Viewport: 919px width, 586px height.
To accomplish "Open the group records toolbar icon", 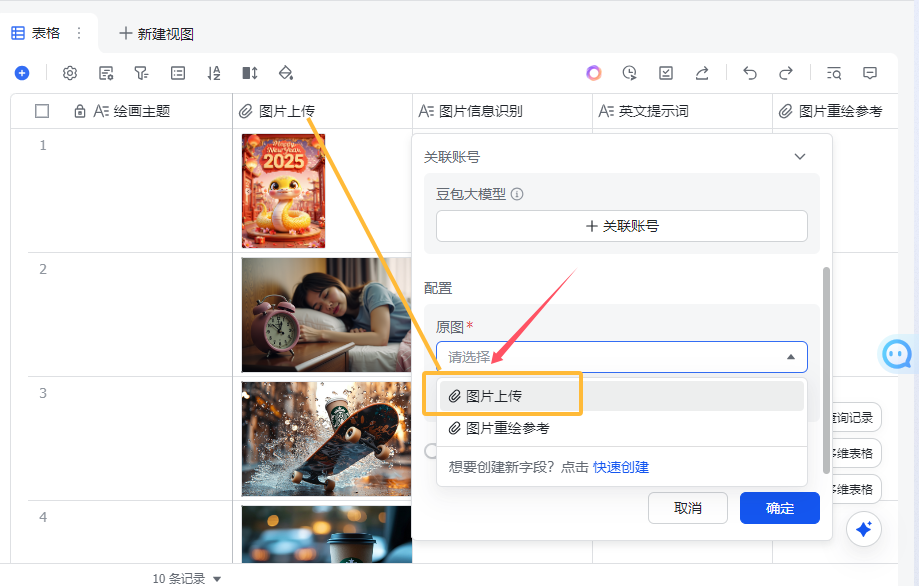I will (106, 73).
